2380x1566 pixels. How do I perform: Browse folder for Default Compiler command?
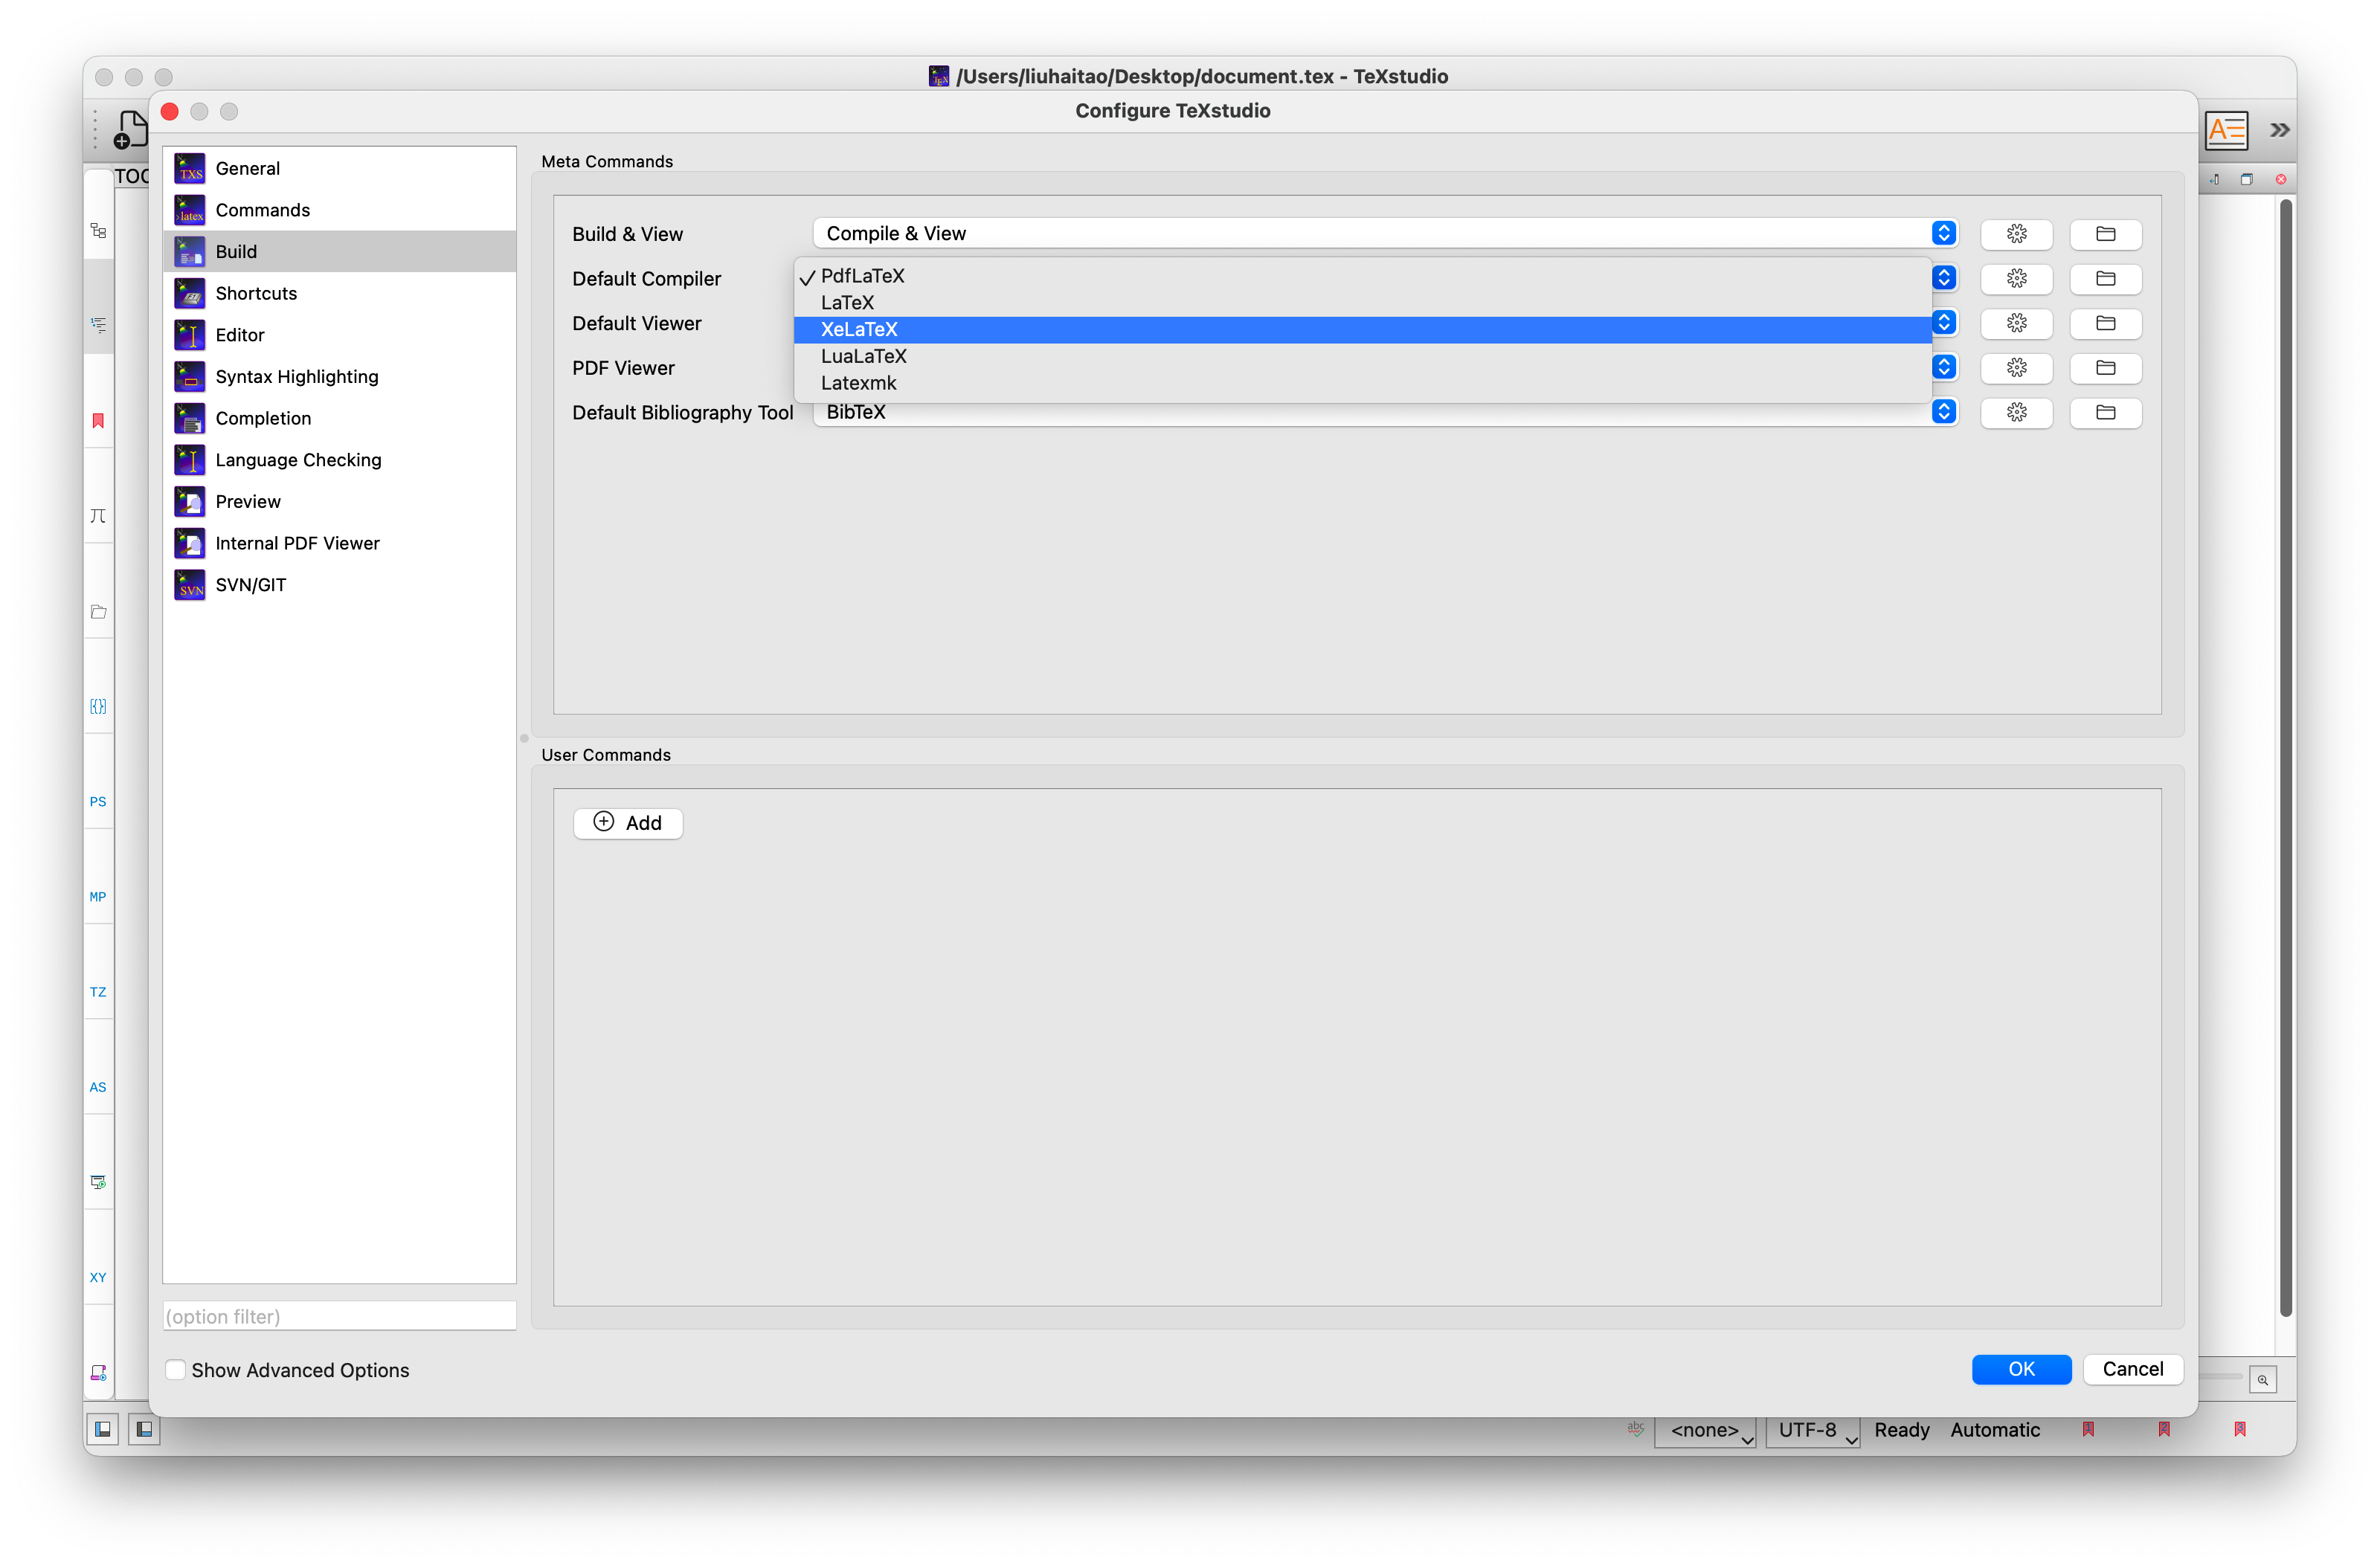point(2105,279)
